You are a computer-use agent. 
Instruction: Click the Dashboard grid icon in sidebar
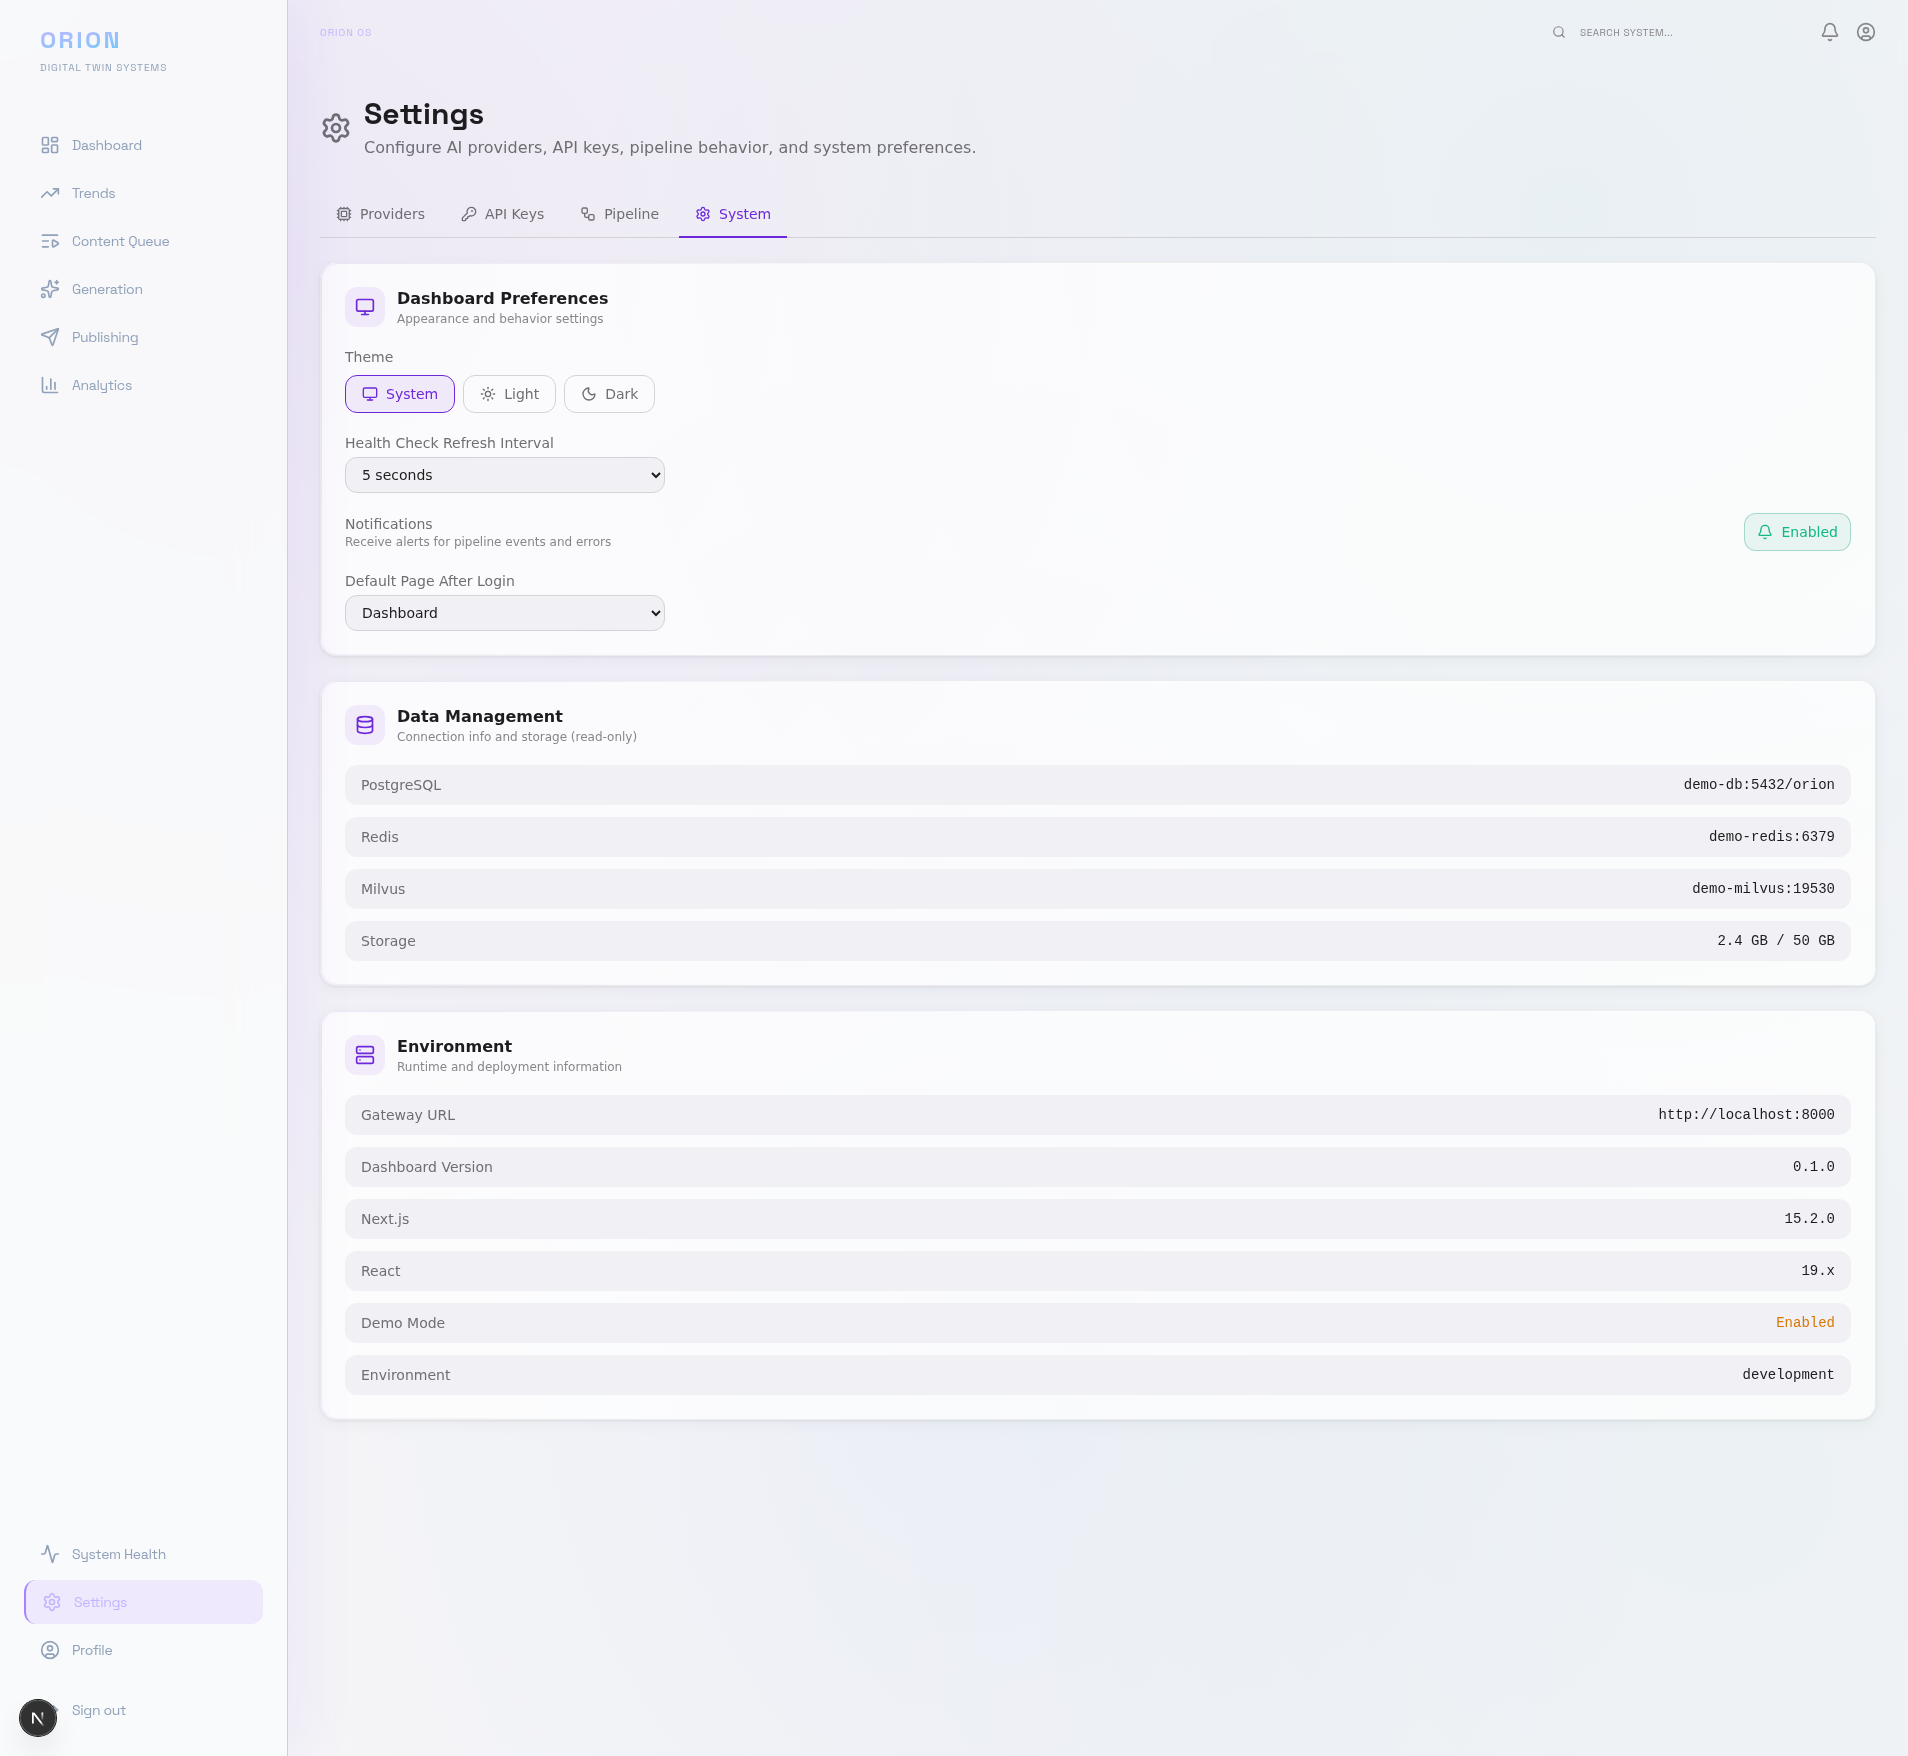[x=50, y=145]
